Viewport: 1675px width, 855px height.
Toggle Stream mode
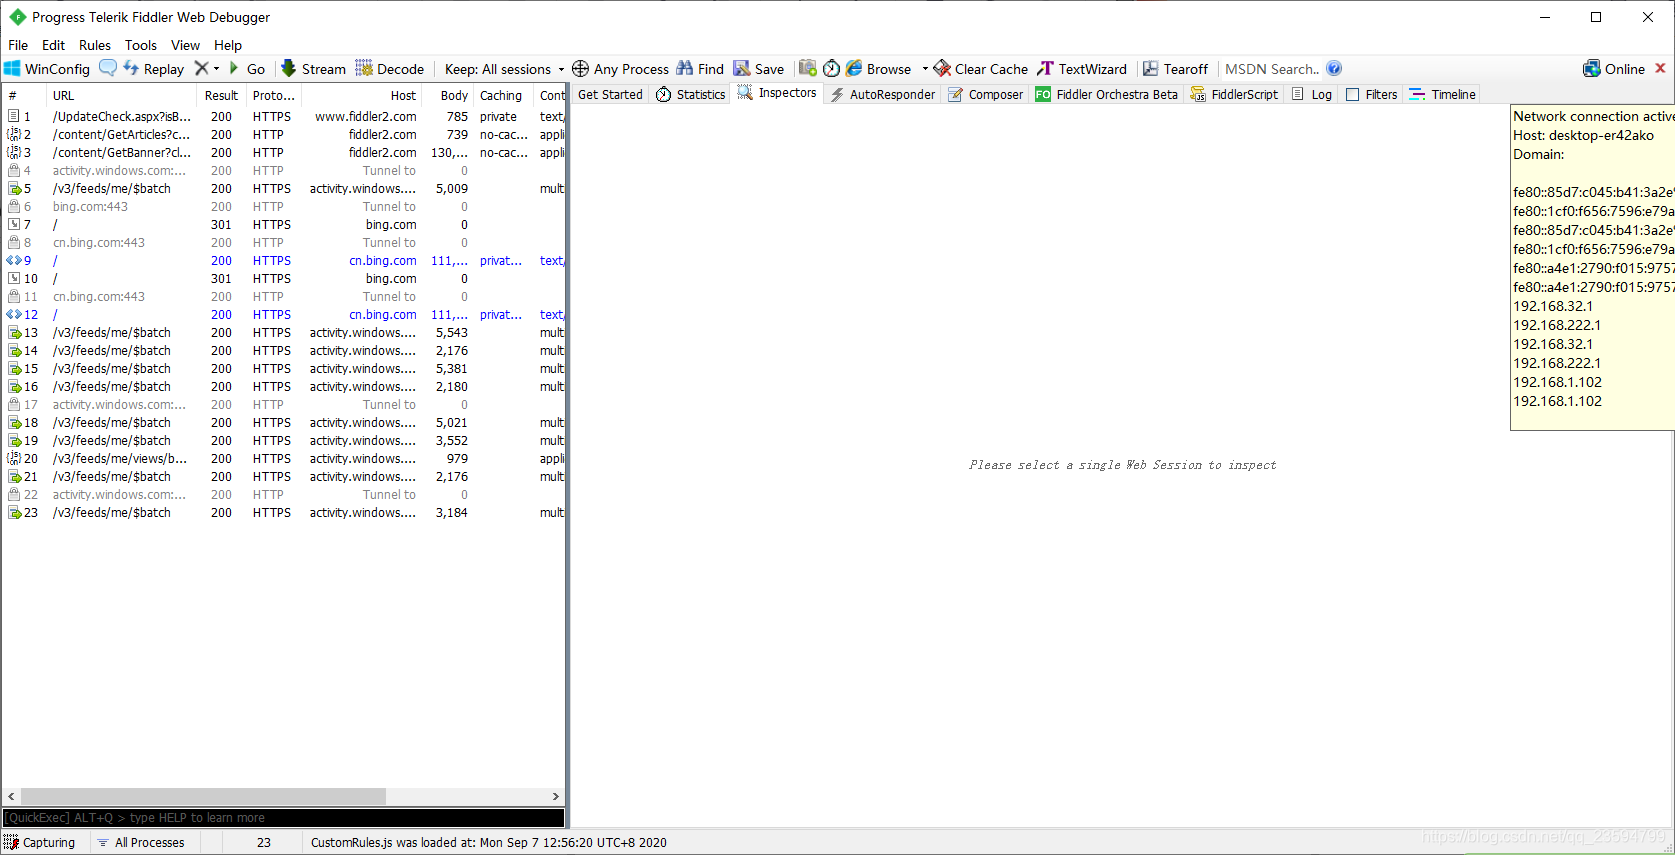coord(313,69)
